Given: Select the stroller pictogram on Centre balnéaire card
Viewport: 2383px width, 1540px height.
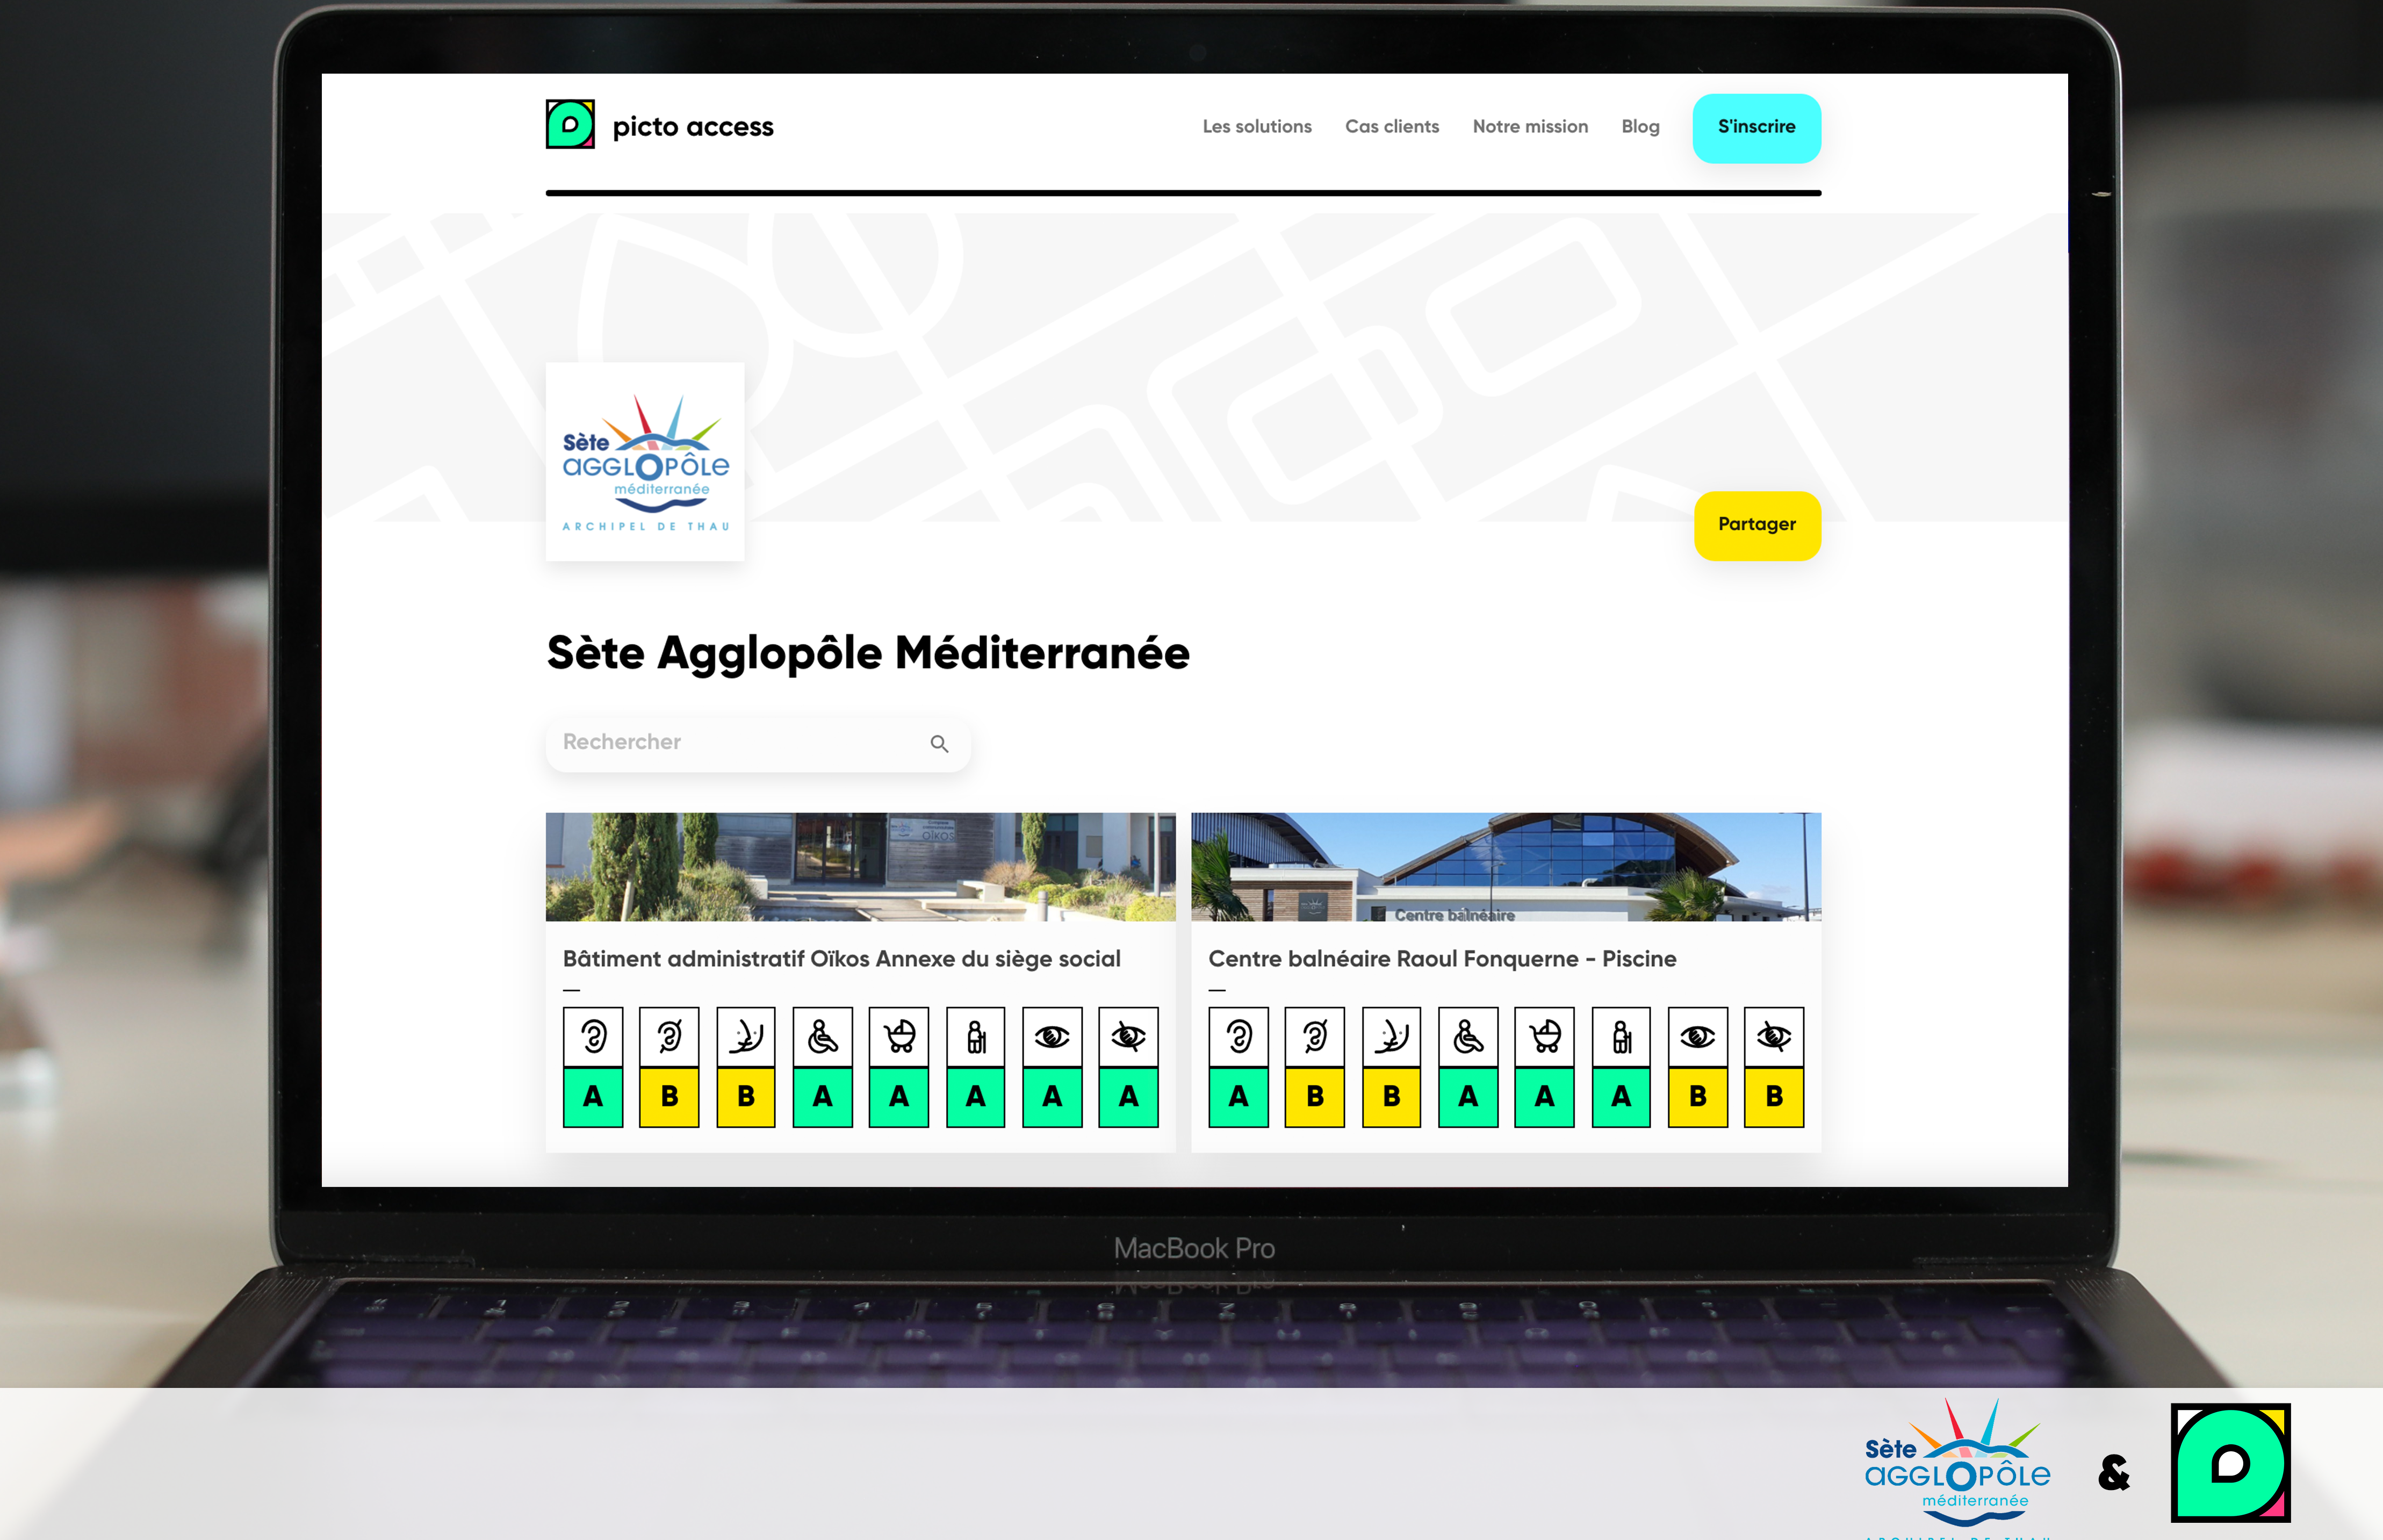Looking at the screenshot, I should click(1544, 1037).
